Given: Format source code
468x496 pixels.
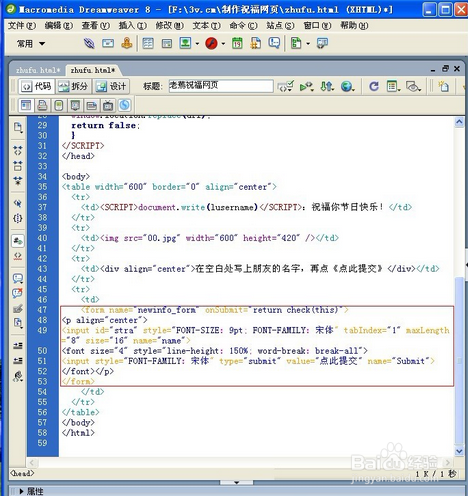Looking at the screenshot, I should pos(18,376).
